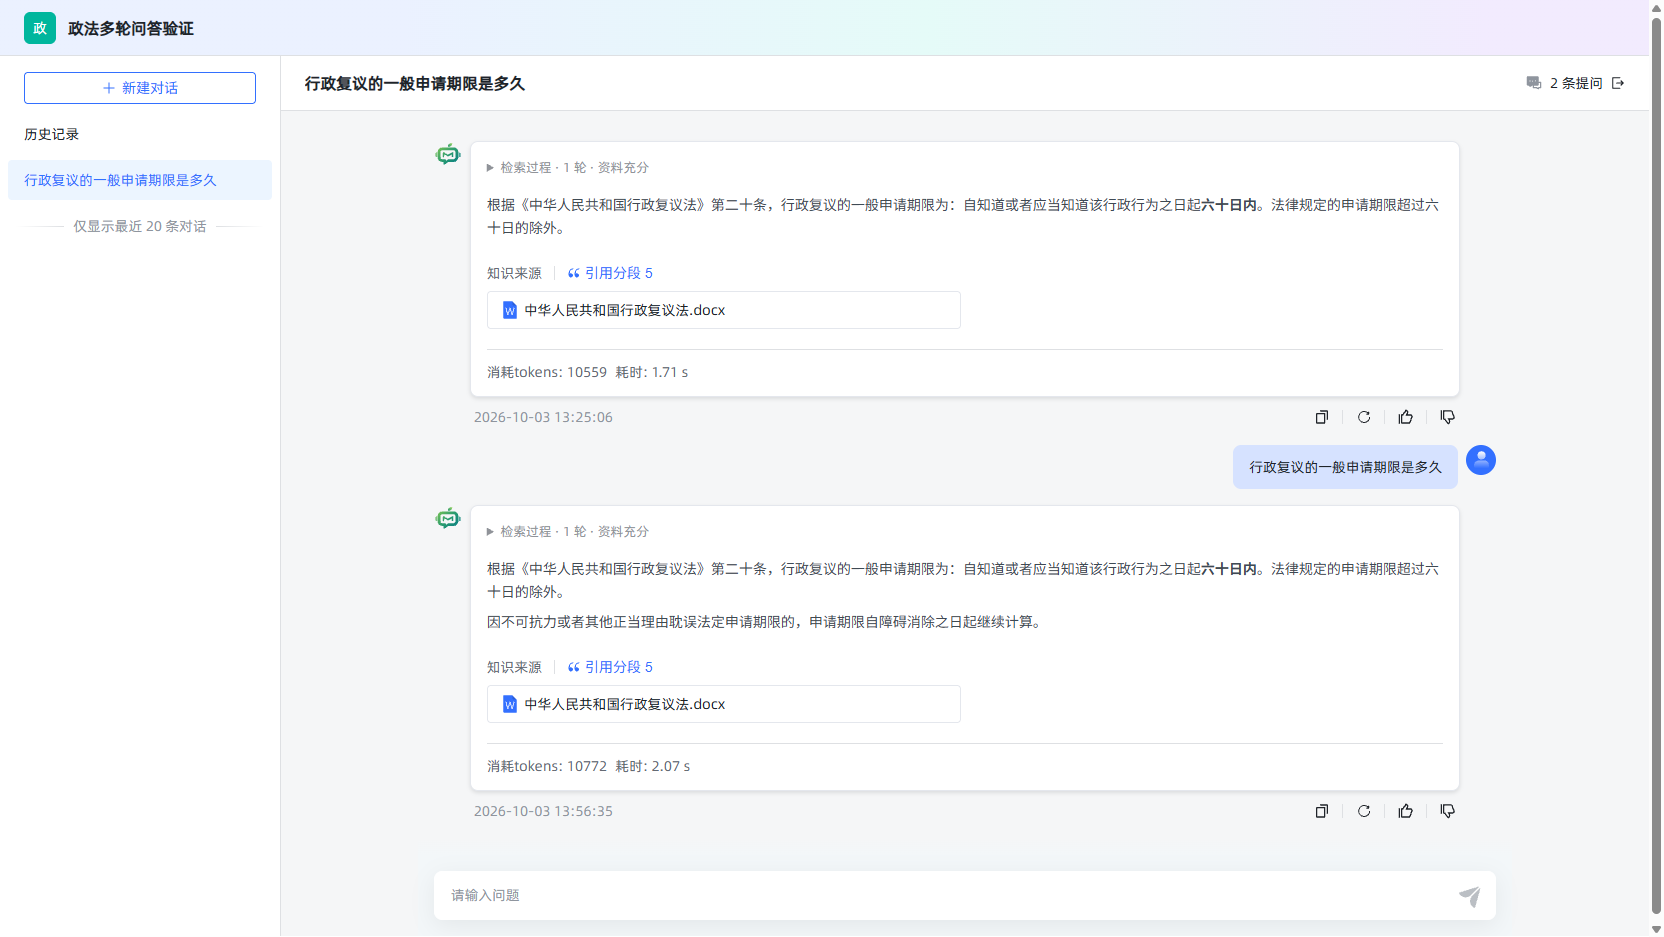Click the conversation title in the header
Screen dimensions: 1664x937
415,84
